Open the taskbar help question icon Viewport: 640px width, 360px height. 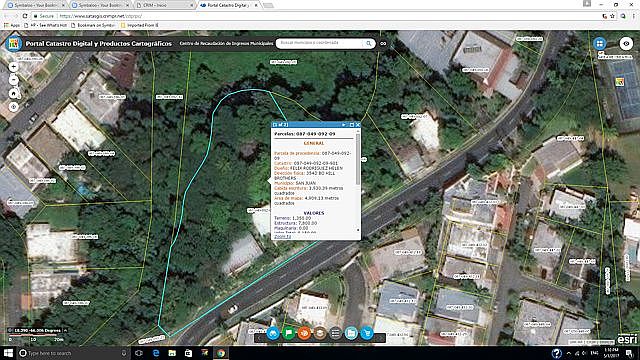point(556,353)
